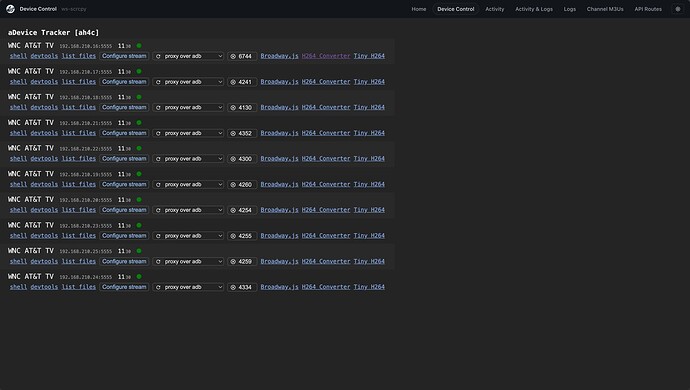Viewport: 690px width, 390px height.
Task: Click green status dot for 192.168.210.18
Action: (139, 97)
